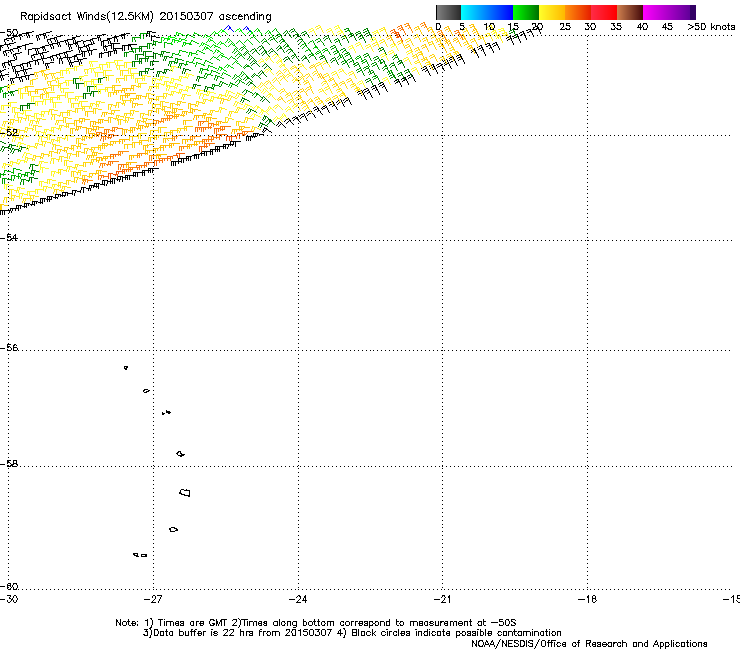This screenshot has width=740, height=650.
Task: Click the -24 longitude axis label
Action: [298, 599]
